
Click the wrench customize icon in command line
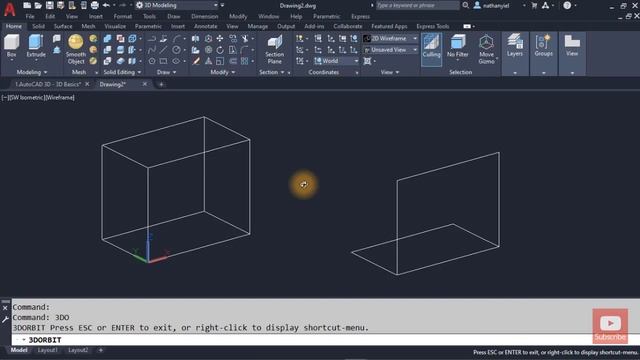tap(5, 320)
